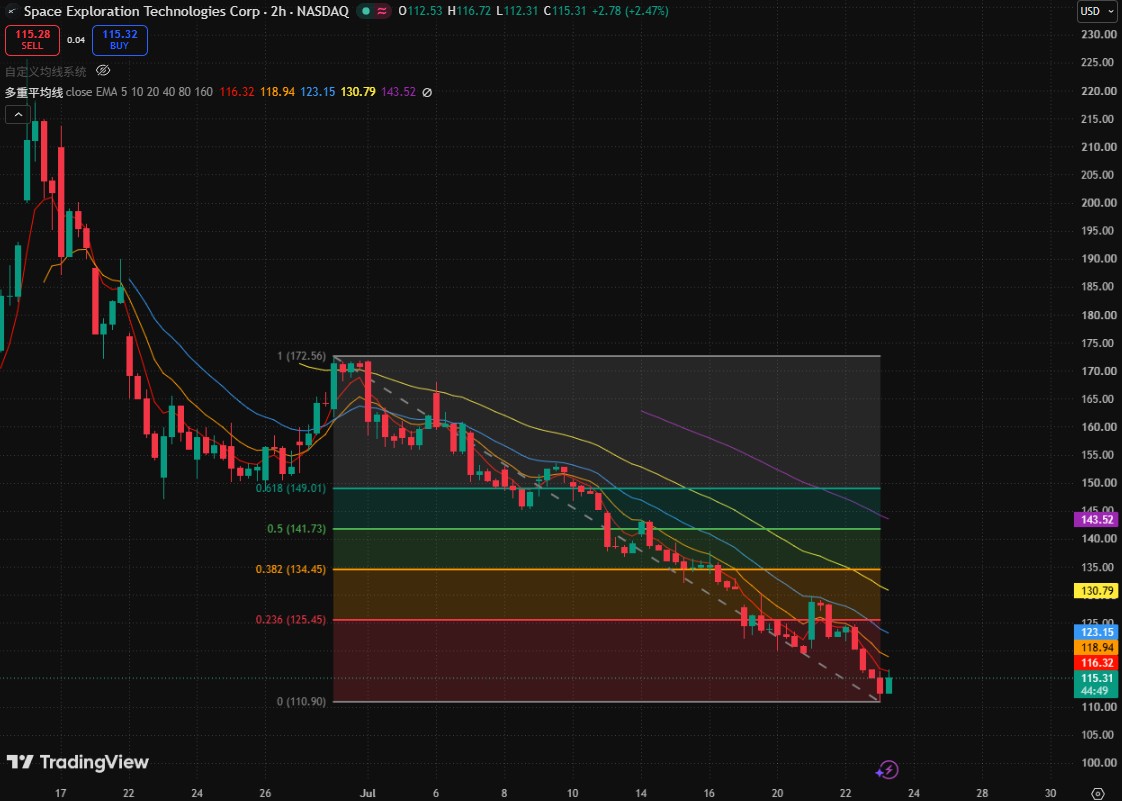The image size is (1122, 801).
Task: Click the purple 143.52 price-axis tag
Action: [x=1096, y=520]
